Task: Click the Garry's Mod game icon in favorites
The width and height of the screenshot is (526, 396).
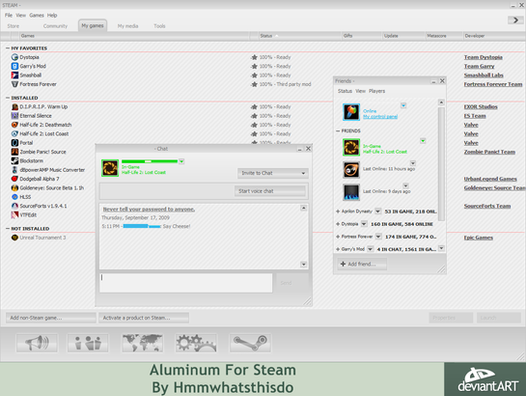Action: [14, 66]
